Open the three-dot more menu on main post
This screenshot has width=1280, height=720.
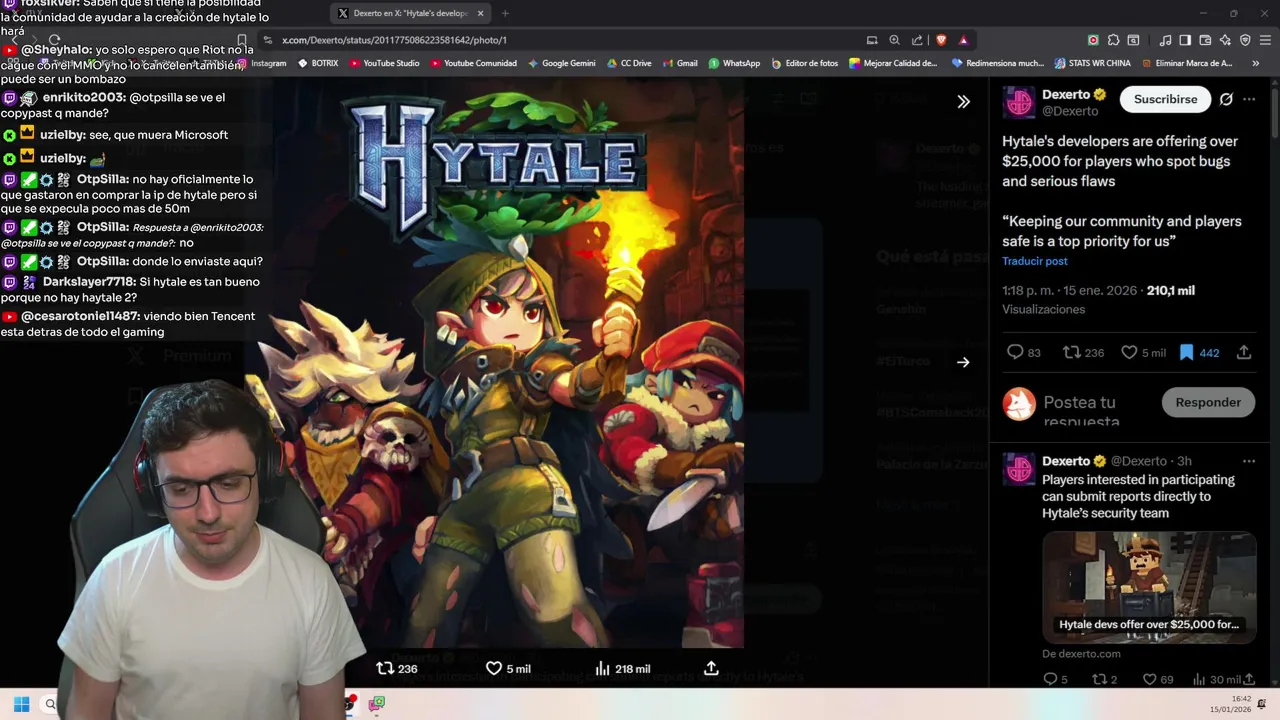[x=1249, y=99]
